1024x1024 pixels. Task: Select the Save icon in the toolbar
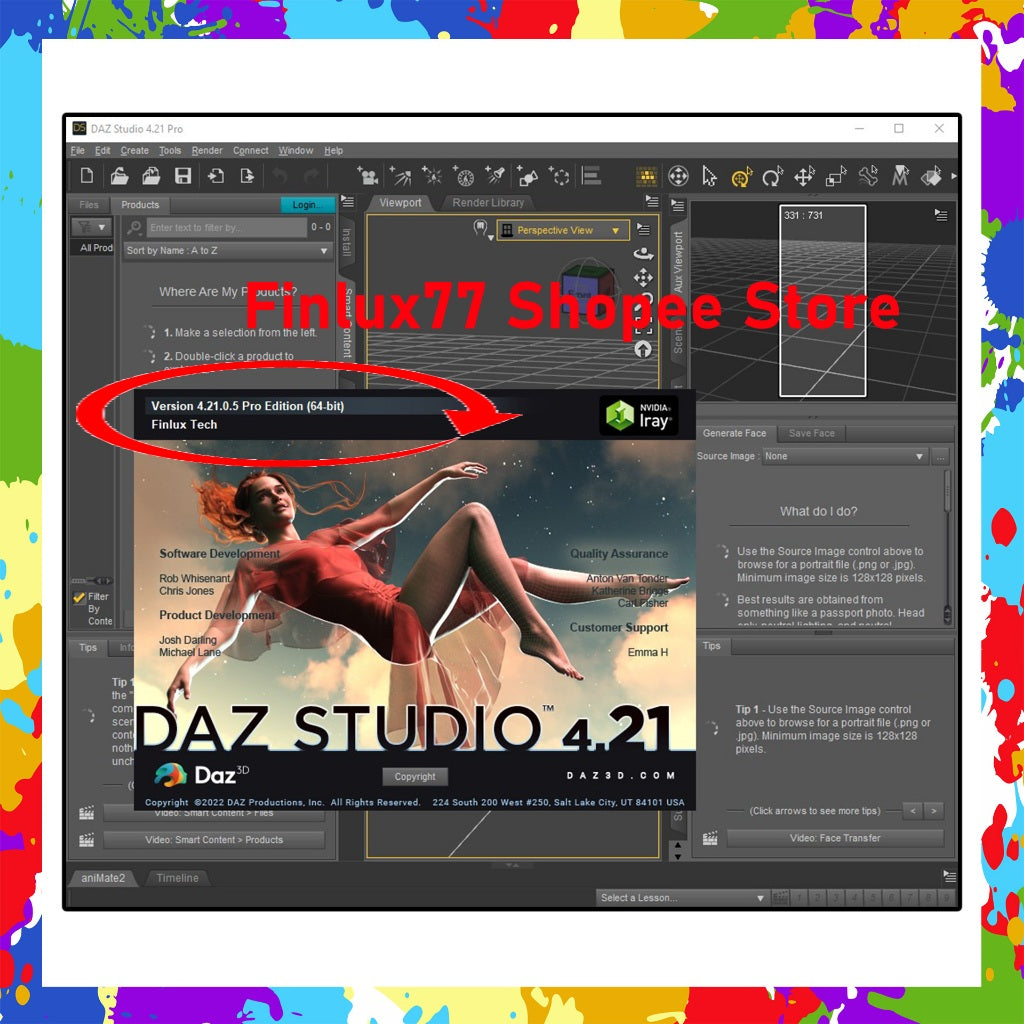click(x=183, y=176)
